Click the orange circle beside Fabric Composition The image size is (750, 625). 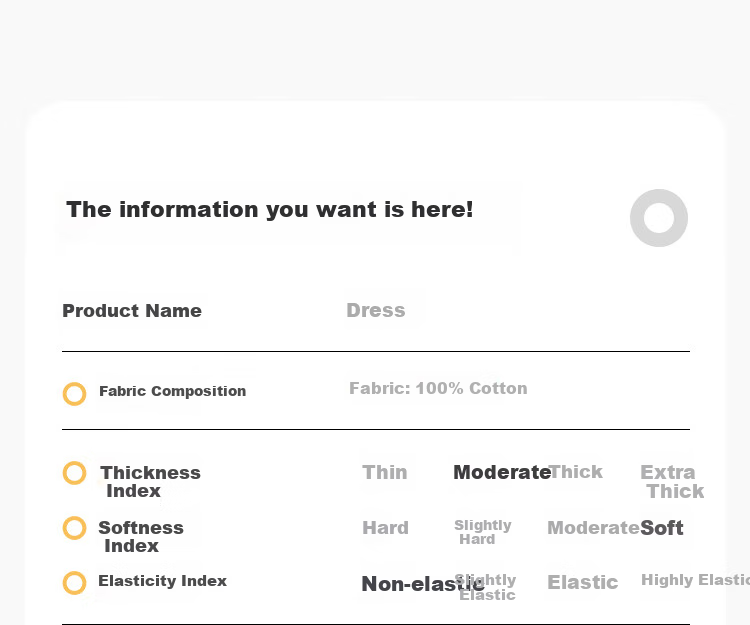click(x=75, y=394)
